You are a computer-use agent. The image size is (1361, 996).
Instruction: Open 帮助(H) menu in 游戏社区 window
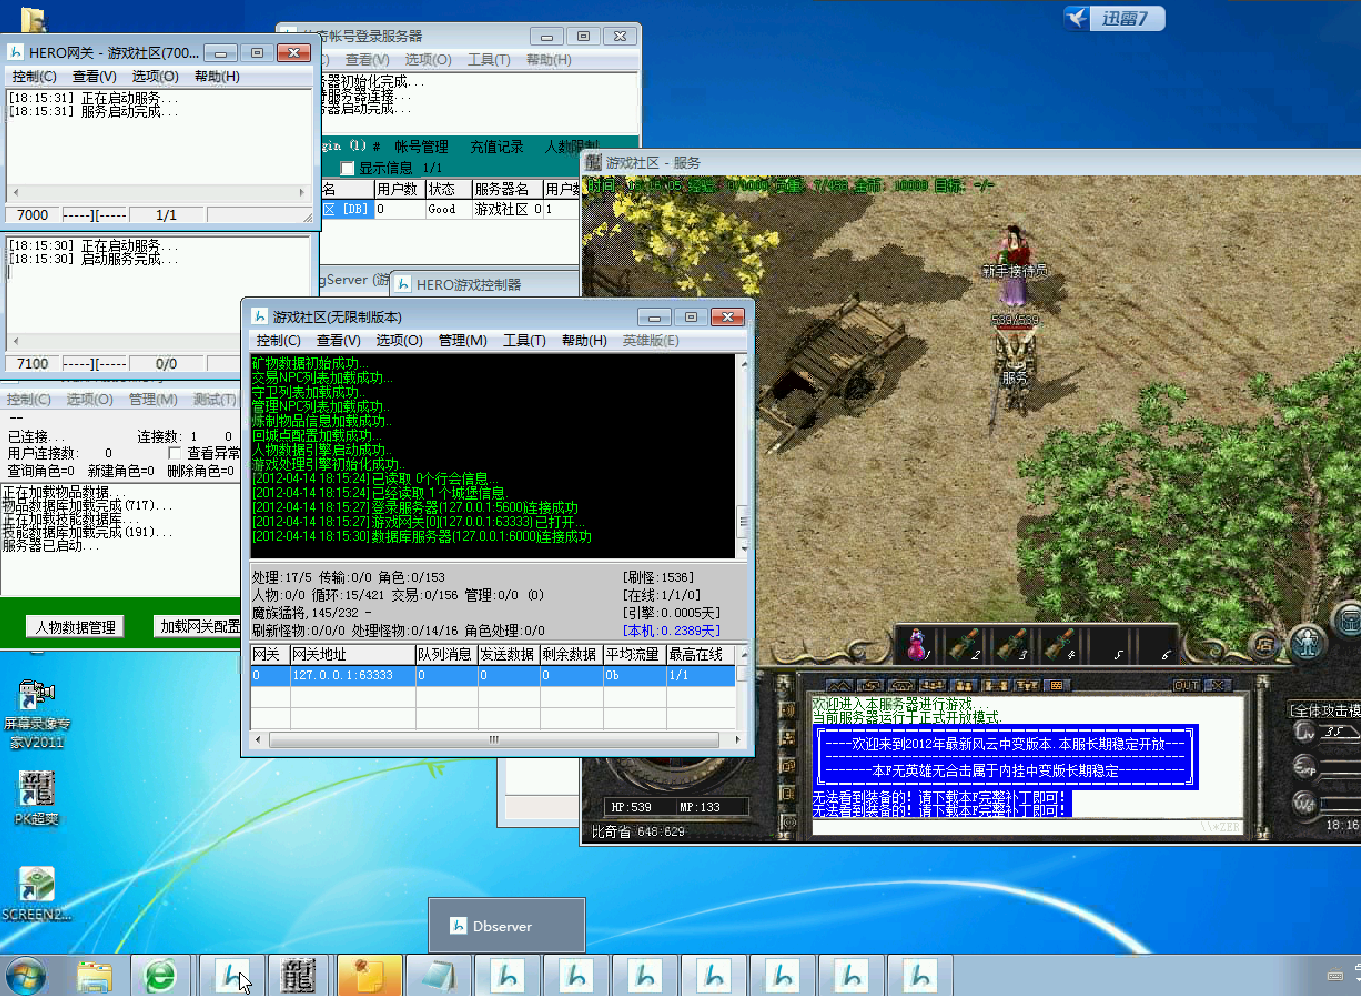click(x=584, y=340)
